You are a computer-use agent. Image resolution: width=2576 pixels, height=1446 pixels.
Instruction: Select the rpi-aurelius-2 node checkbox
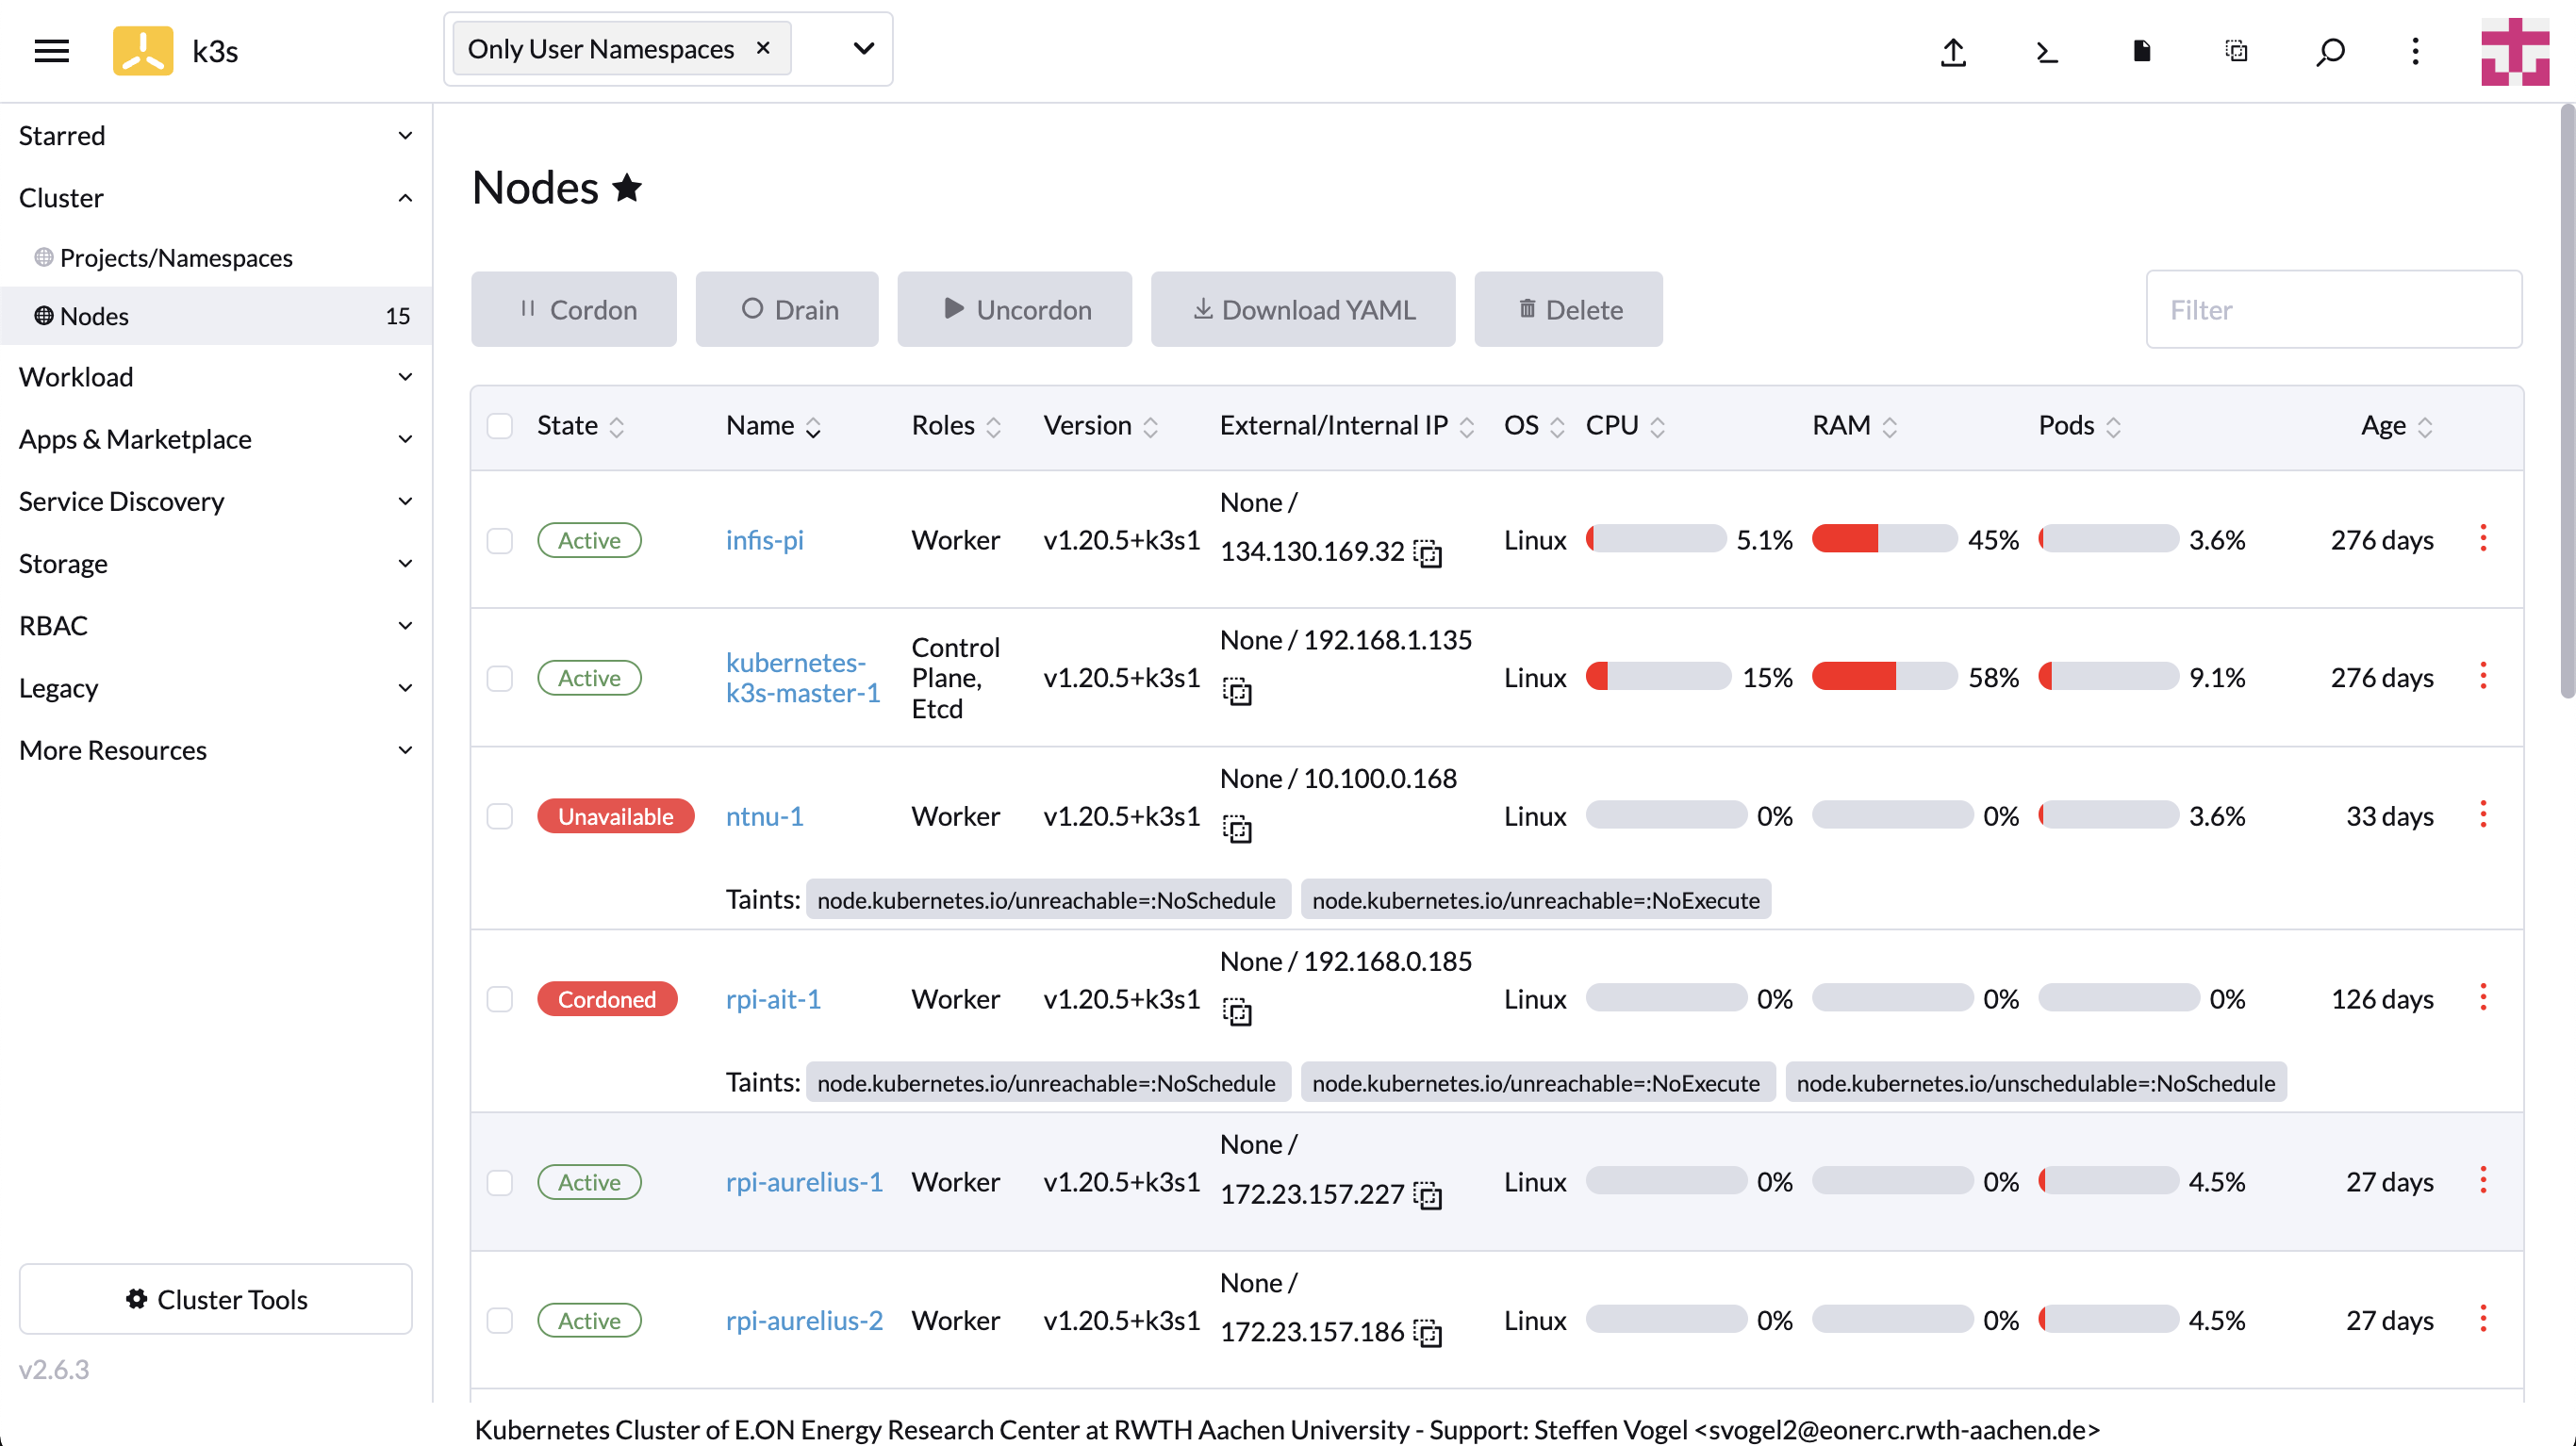(x=499, y=1320)
